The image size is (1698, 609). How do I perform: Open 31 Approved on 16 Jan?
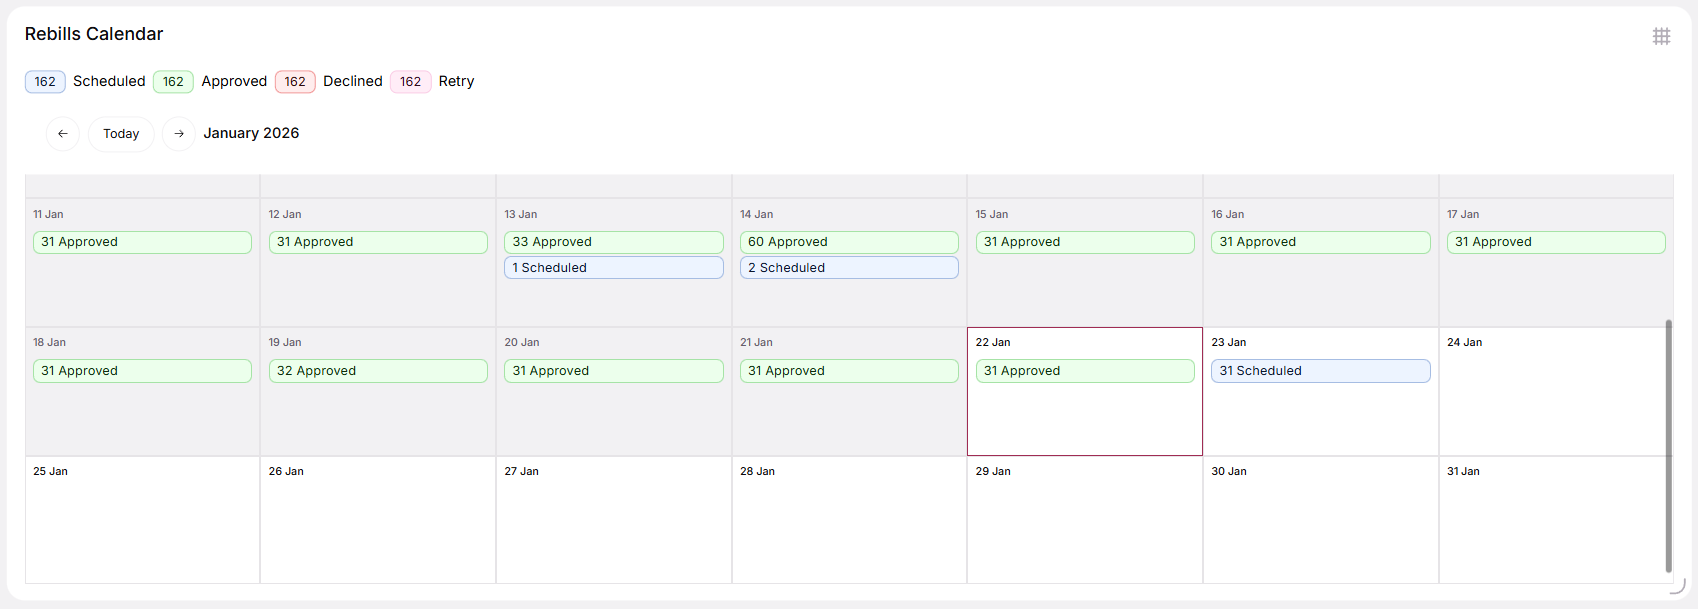pyautogui.click(x=1321, y=242)
